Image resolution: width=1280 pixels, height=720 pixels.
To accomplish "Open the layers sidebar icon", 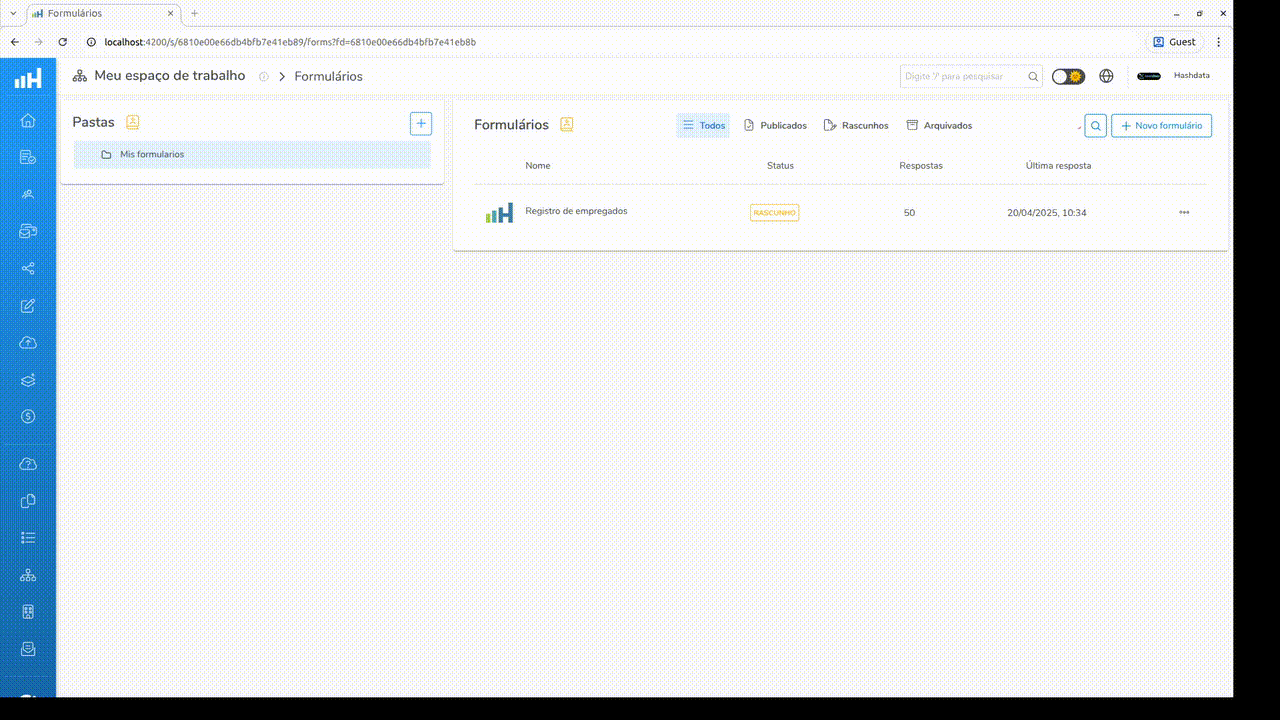I will tap(28, 379).
